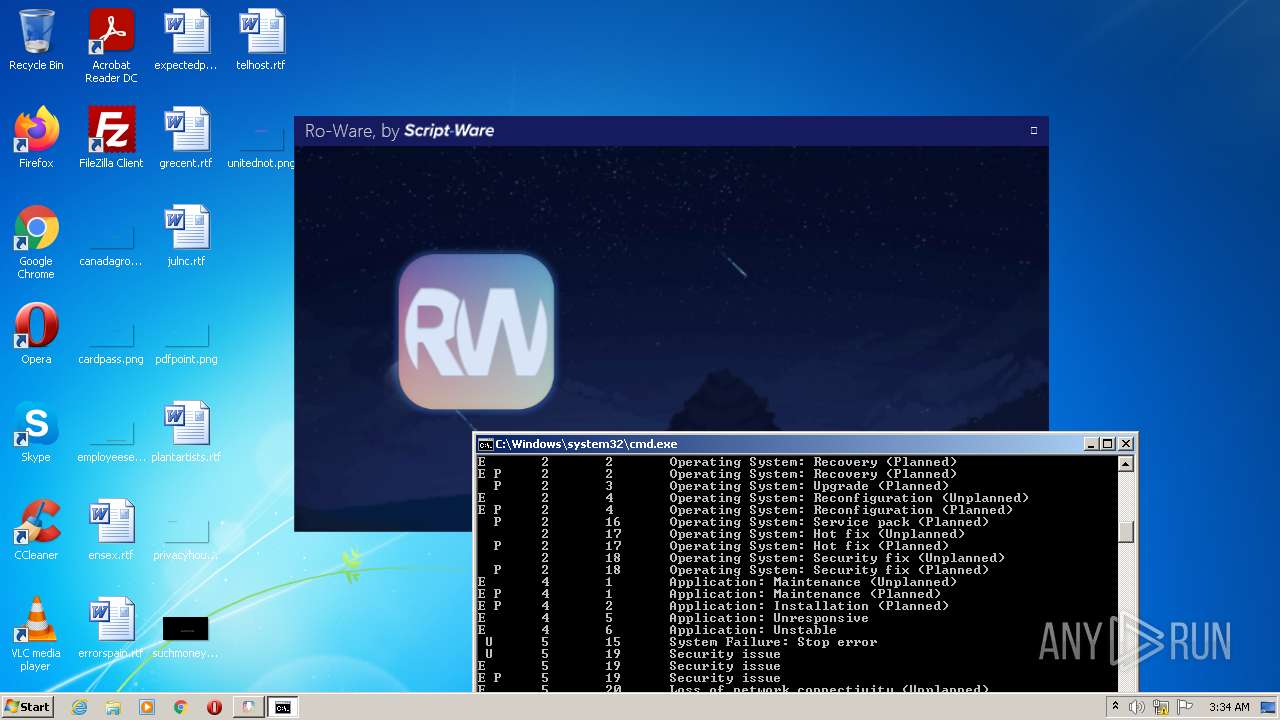Select the suchmoney... file icon
This screenshot has width=1280, height=720.
click(x=186, y=637)
